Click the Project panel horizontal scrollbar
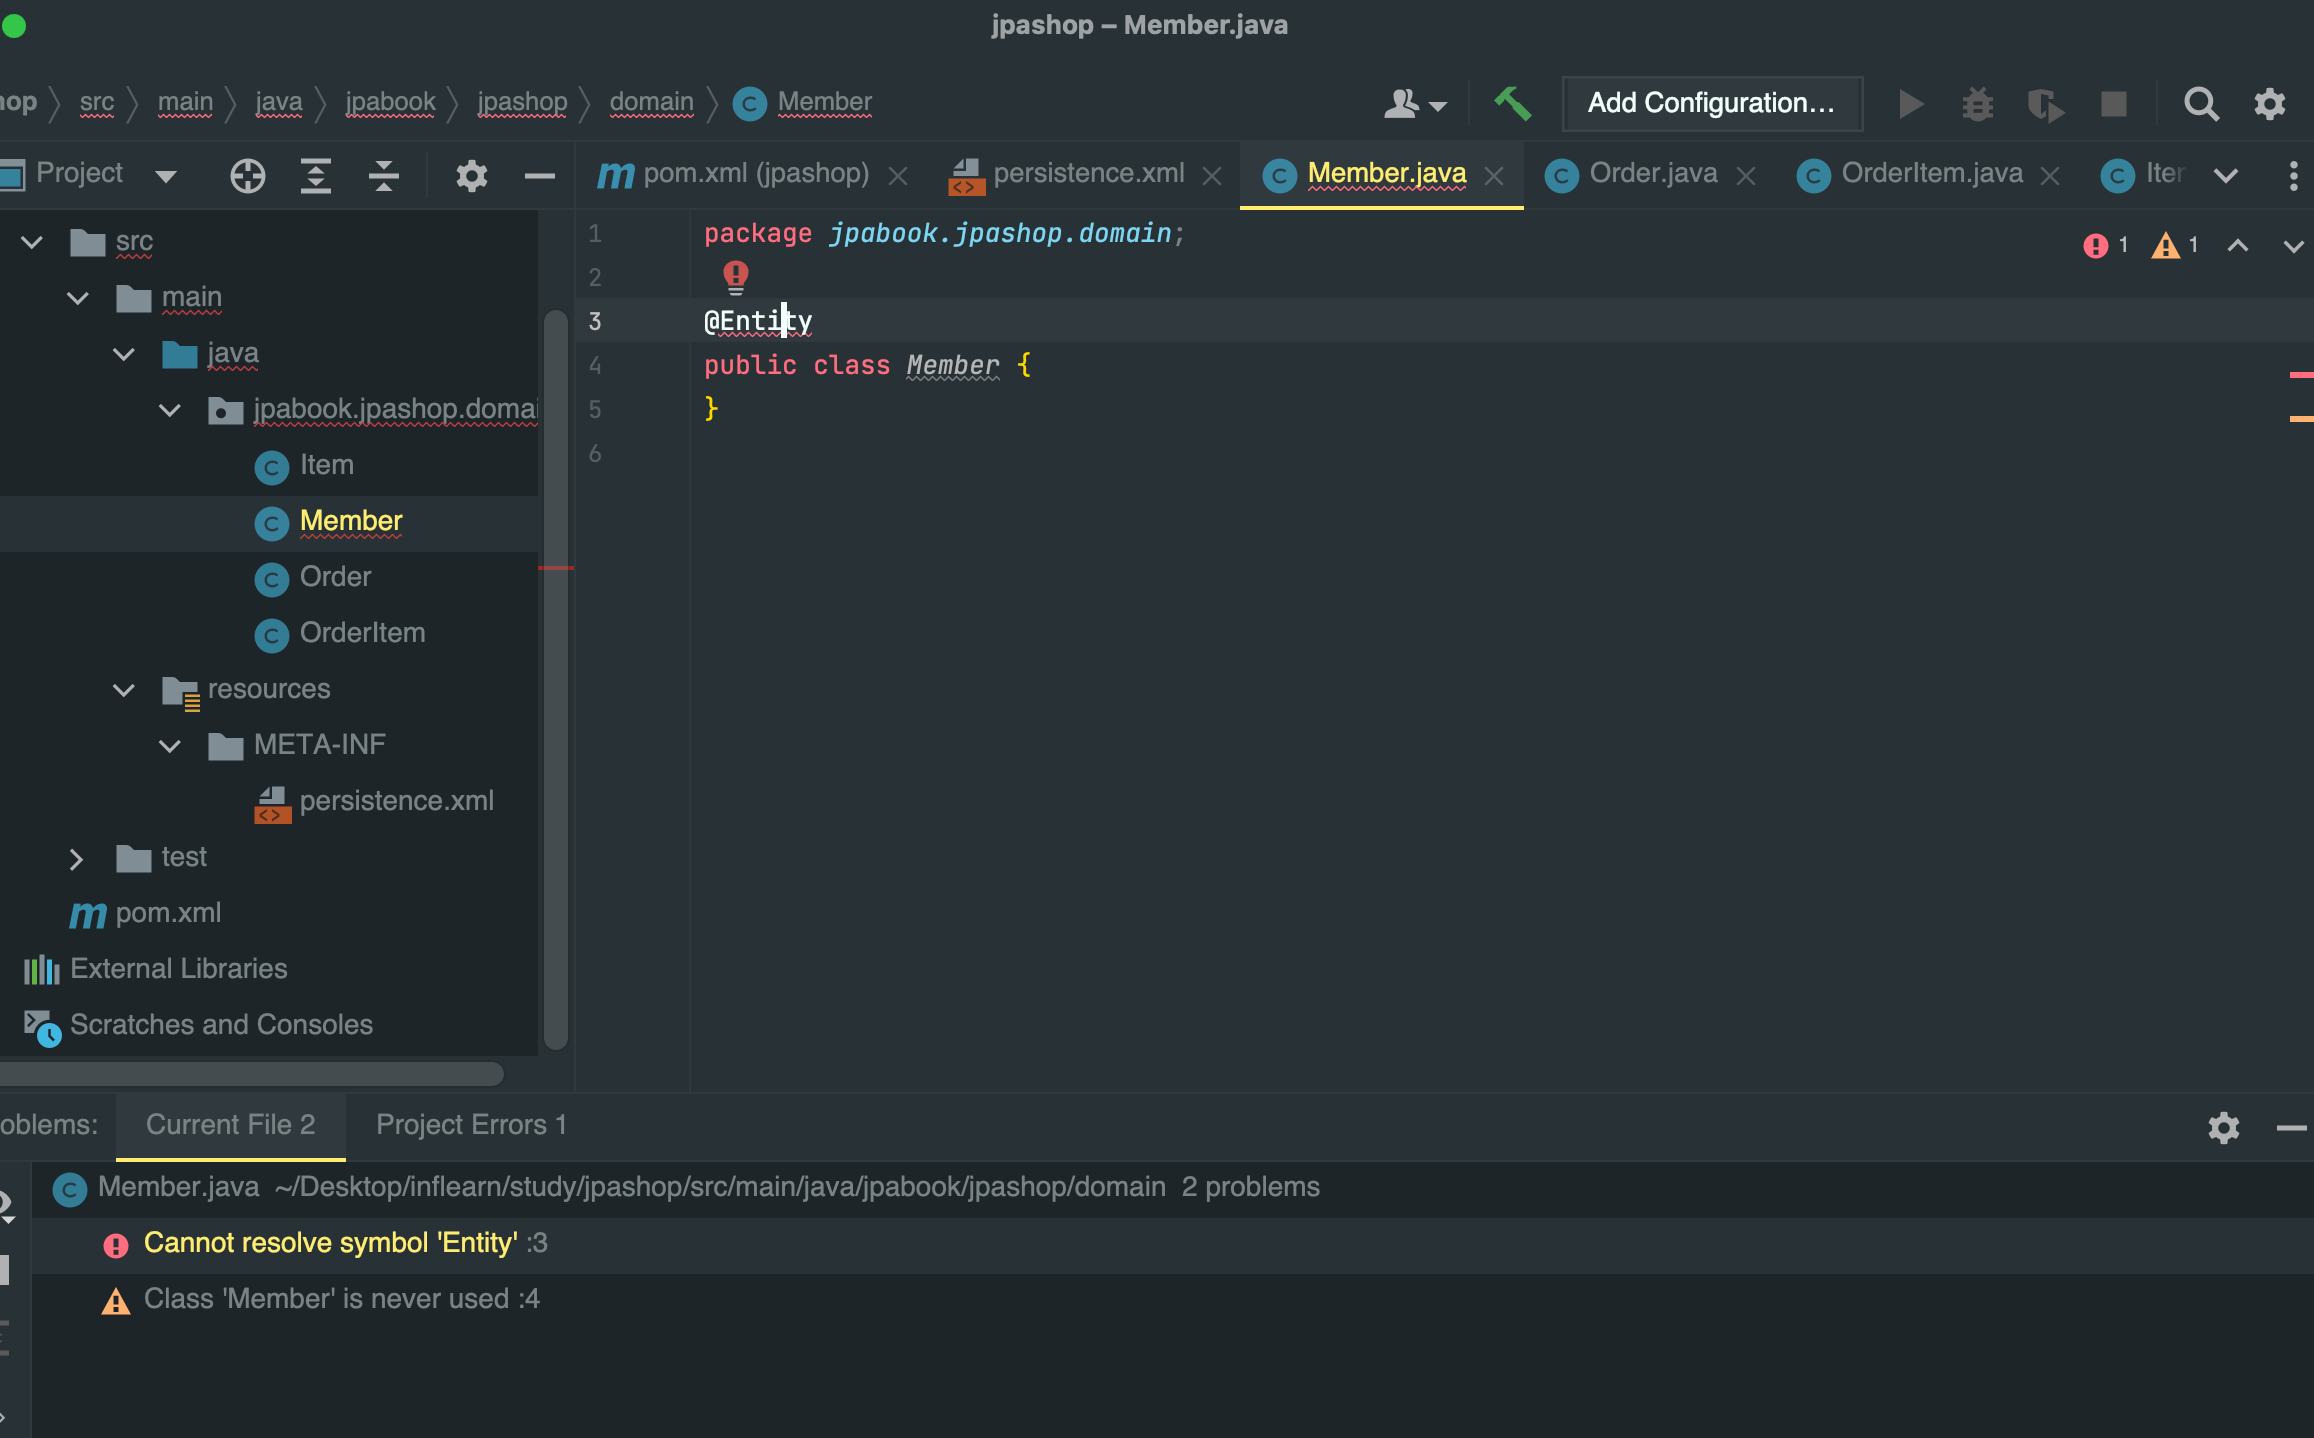2314x1438 pixels. coord(250,1073)
